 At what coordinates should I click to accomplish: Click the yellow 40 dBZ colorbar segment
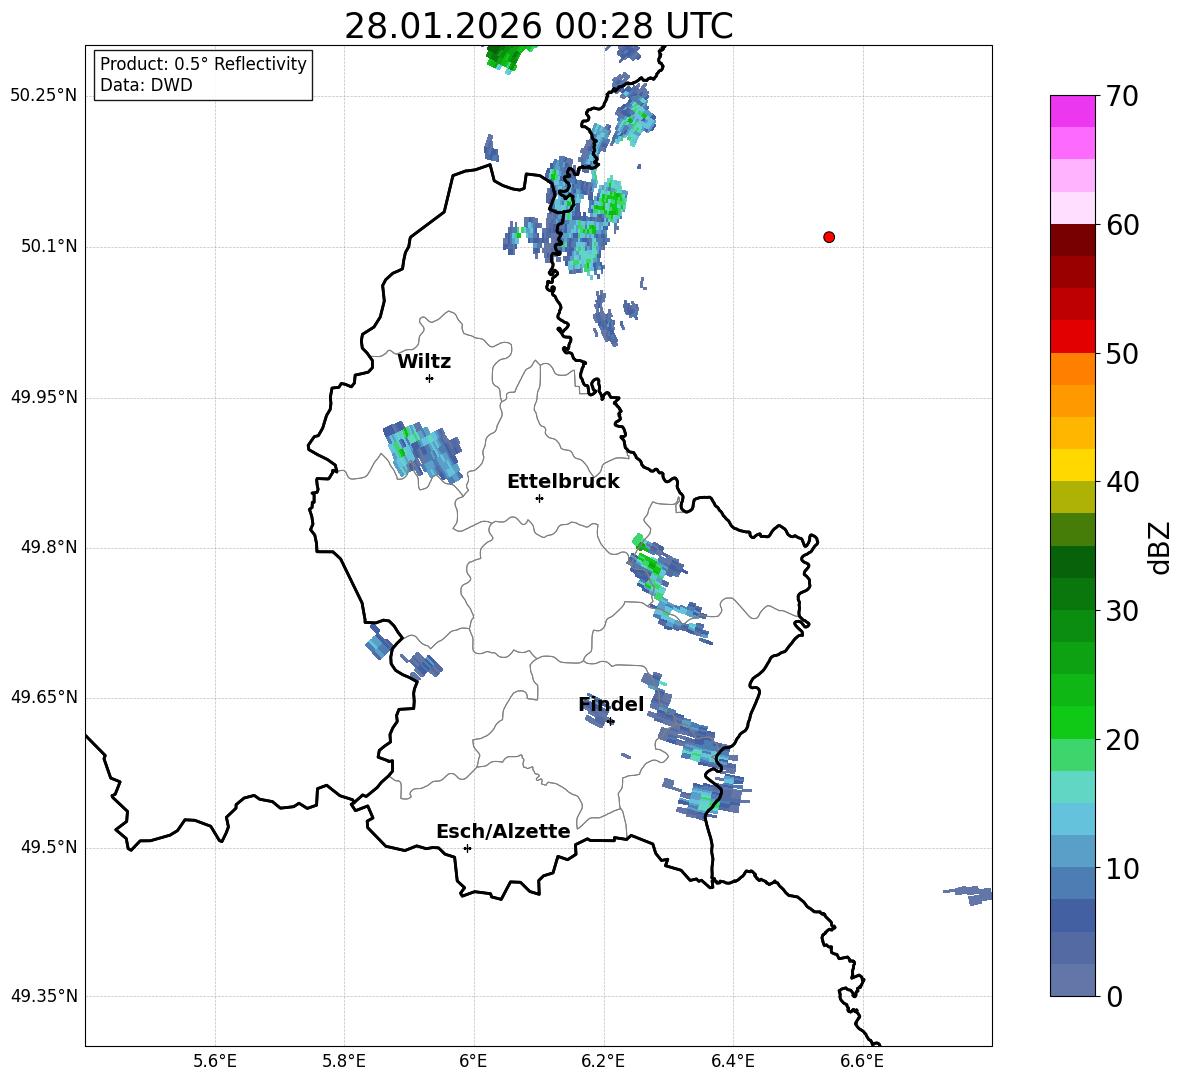1072,465
